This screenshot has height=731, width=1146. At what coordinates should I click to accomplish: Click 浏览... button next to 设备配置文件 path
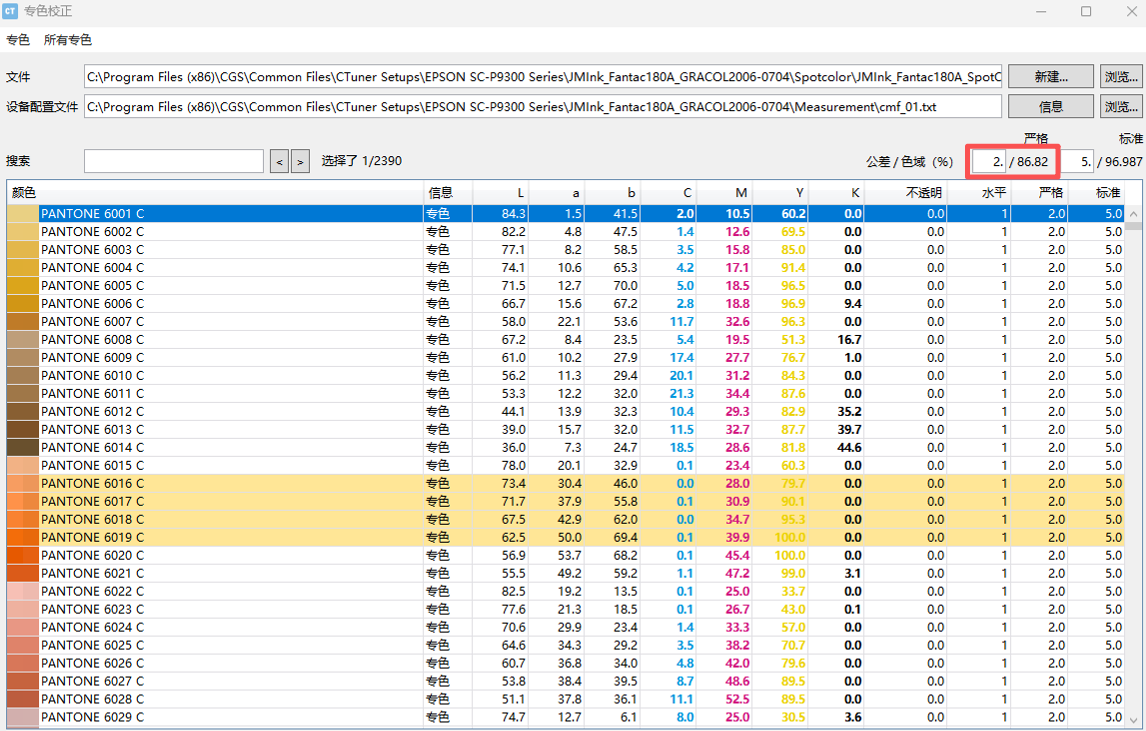coord(1120,107)
